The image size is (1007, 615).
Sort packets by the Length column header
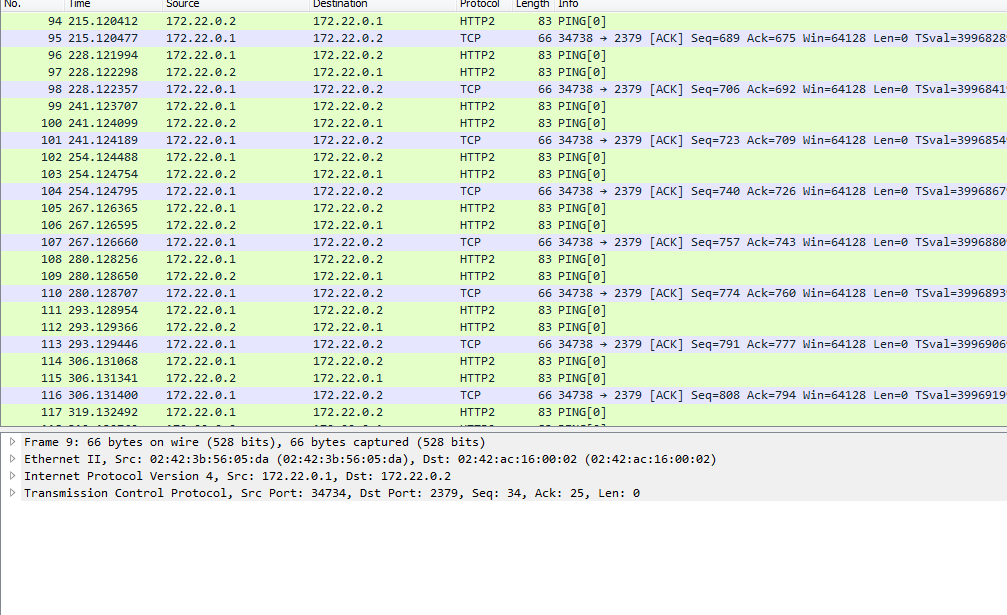pos(533,4)
